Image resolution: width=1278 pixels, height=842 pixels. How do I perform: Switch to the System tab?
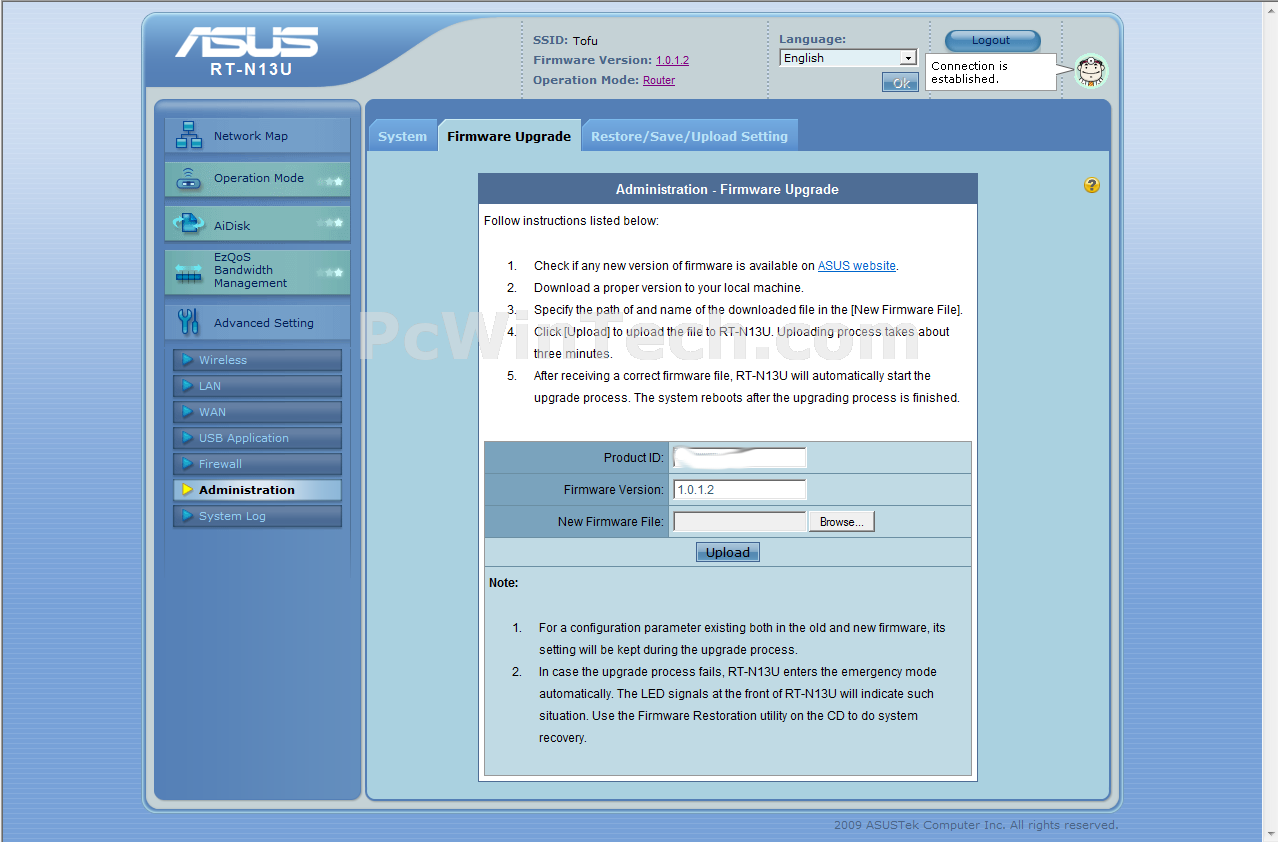pos(402,136)
